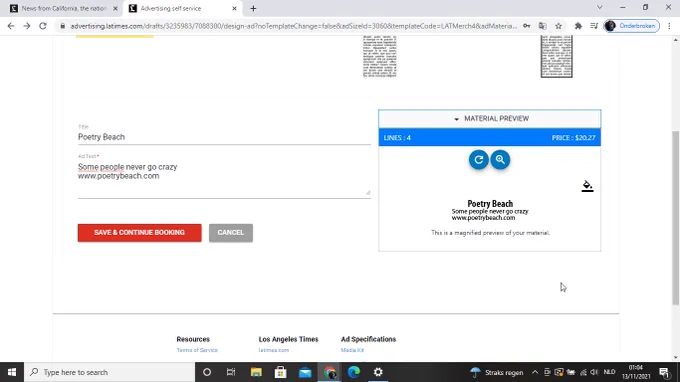Viewport: 680px width, 382px height.
Task: Open the clock and date flyout
Action: click(636, 372)
